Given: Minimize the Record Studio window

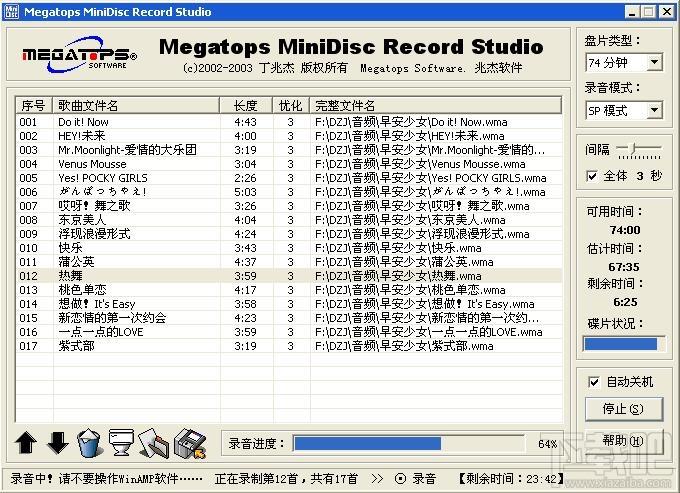Looking at the screenshot, I should click(632, 12).
